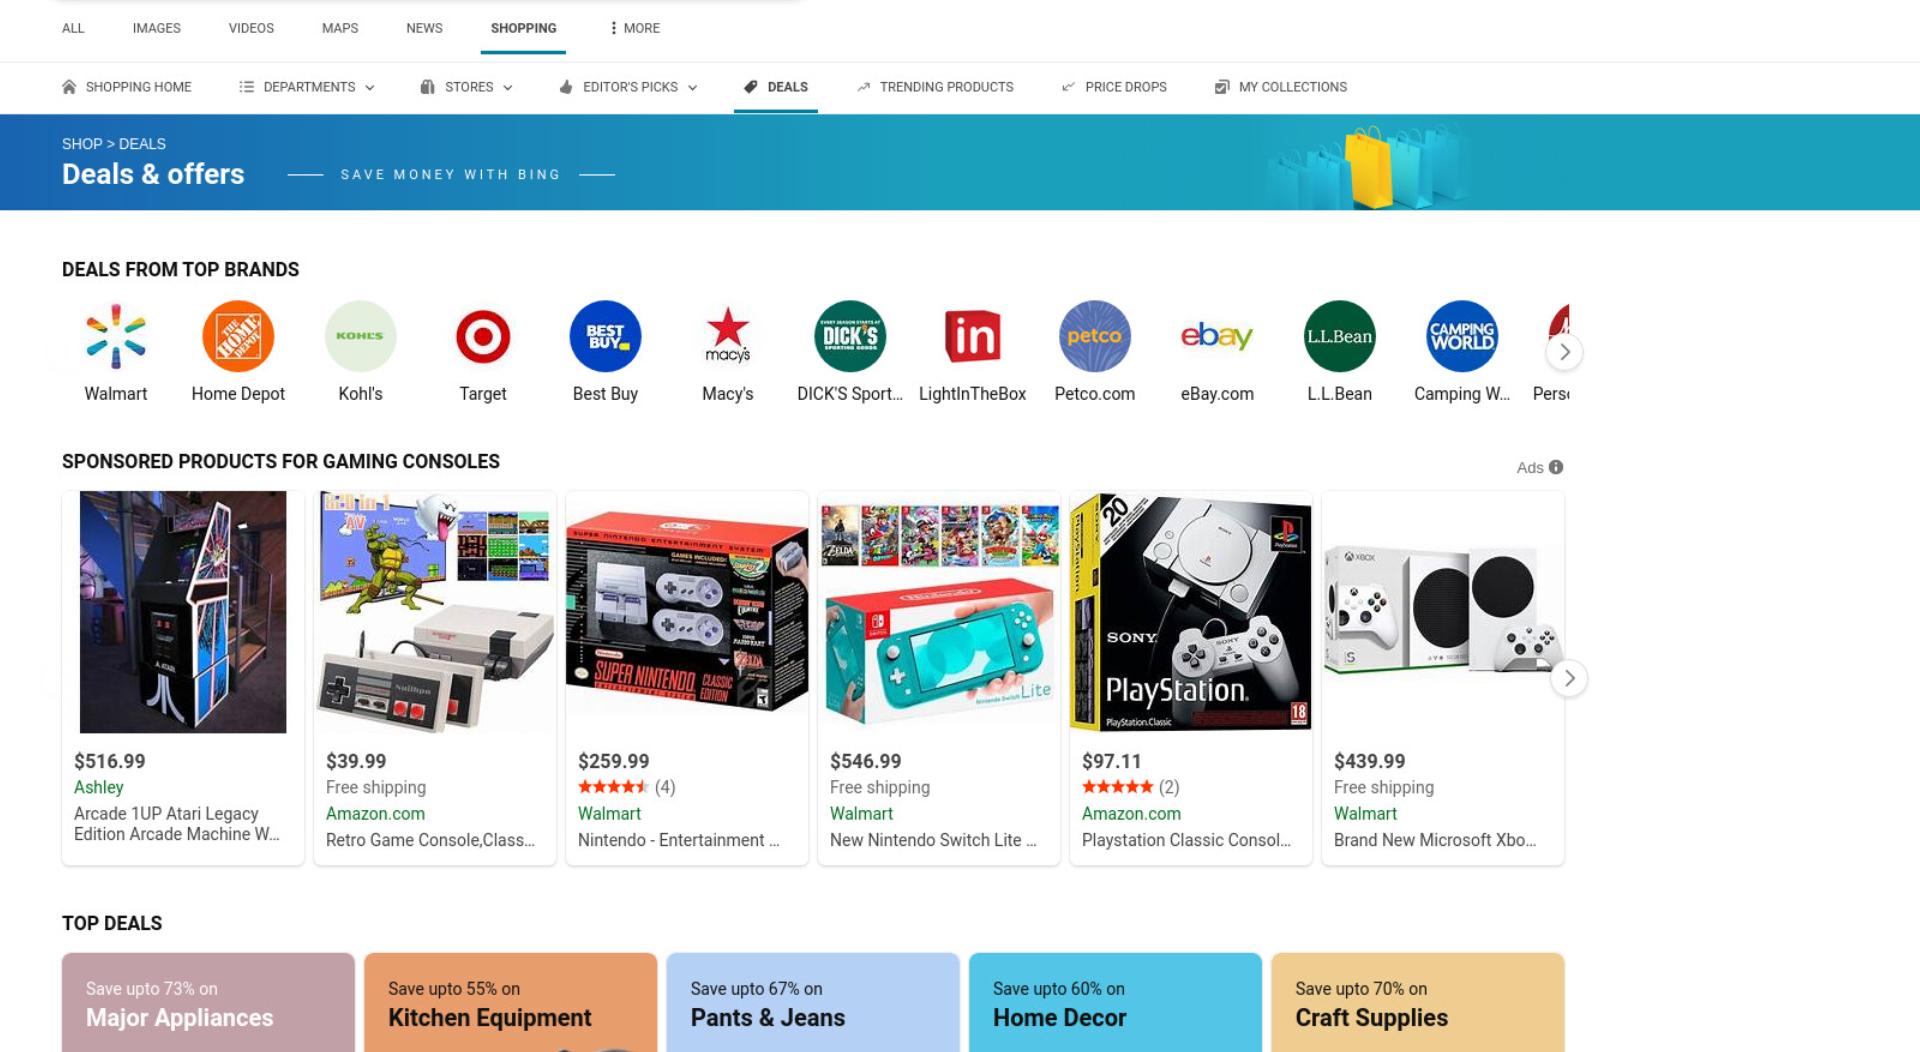Open Playstation Classic Console title link
1920x1052 pixels.
pos(1186,840)
